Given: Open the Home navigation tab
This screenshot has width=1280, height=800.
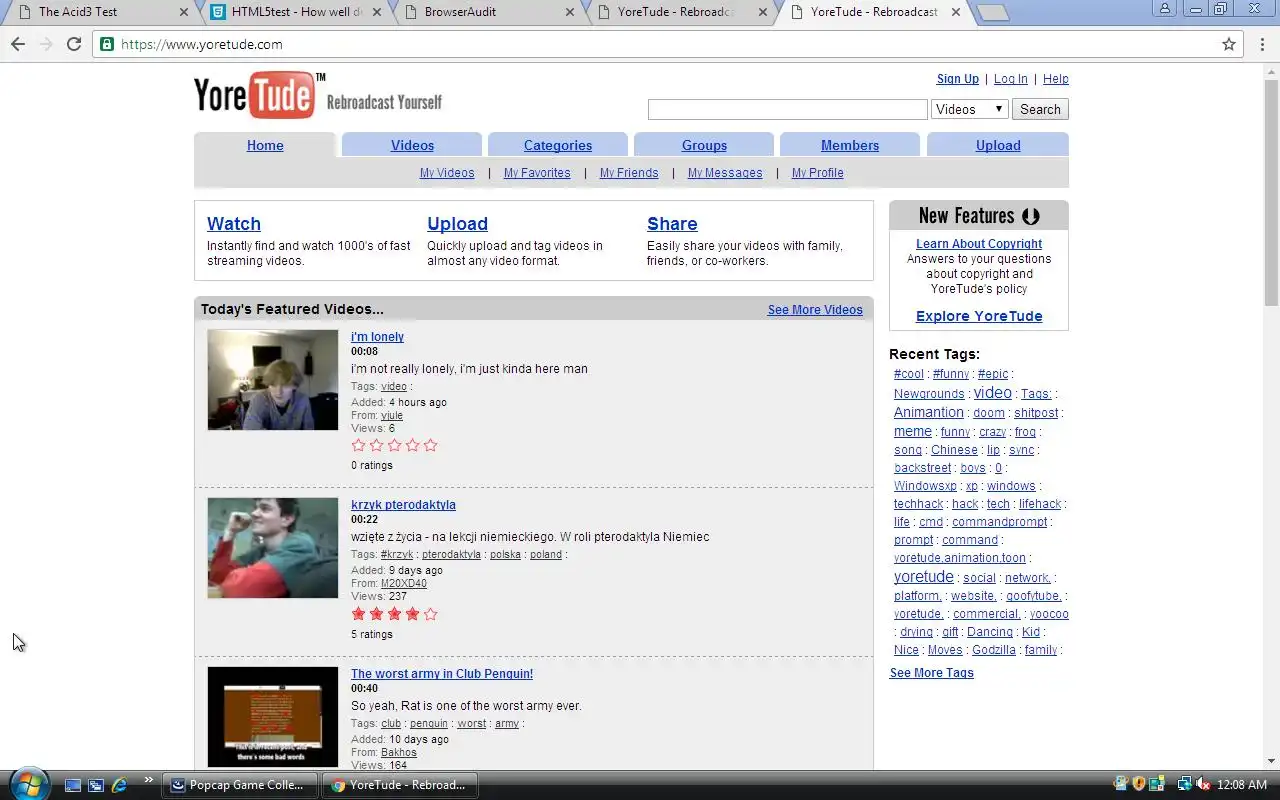Looking at the screenshot, I should click(265, 145).
